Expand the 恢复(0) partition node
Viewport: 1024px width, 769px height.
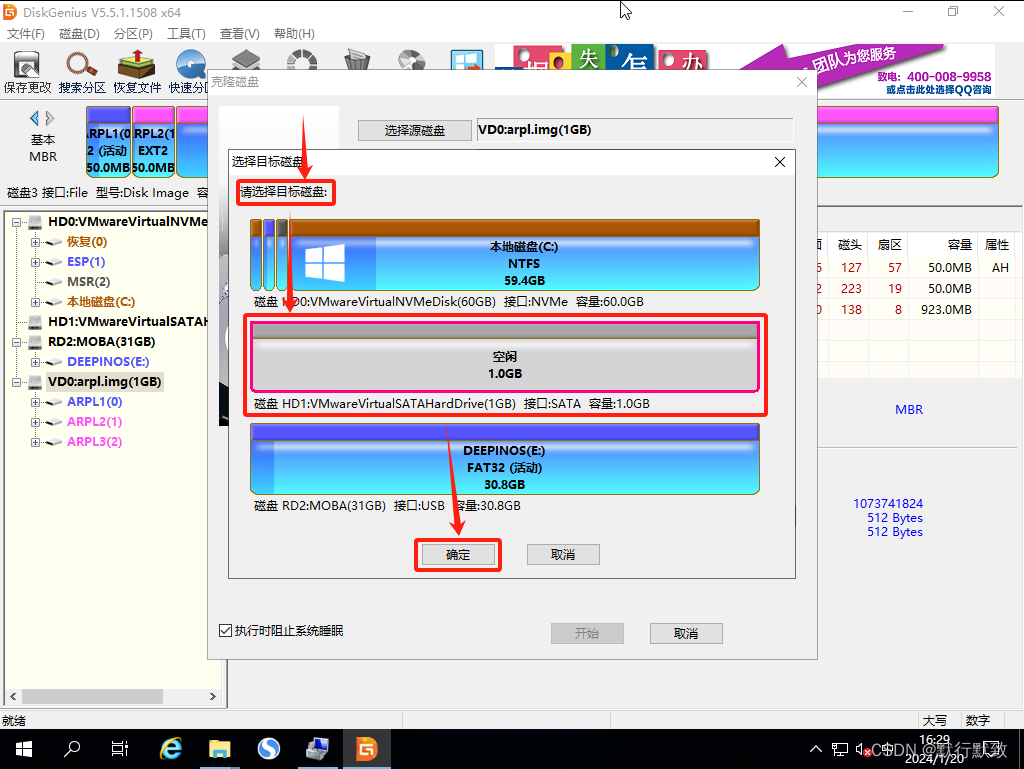[35, 242]
